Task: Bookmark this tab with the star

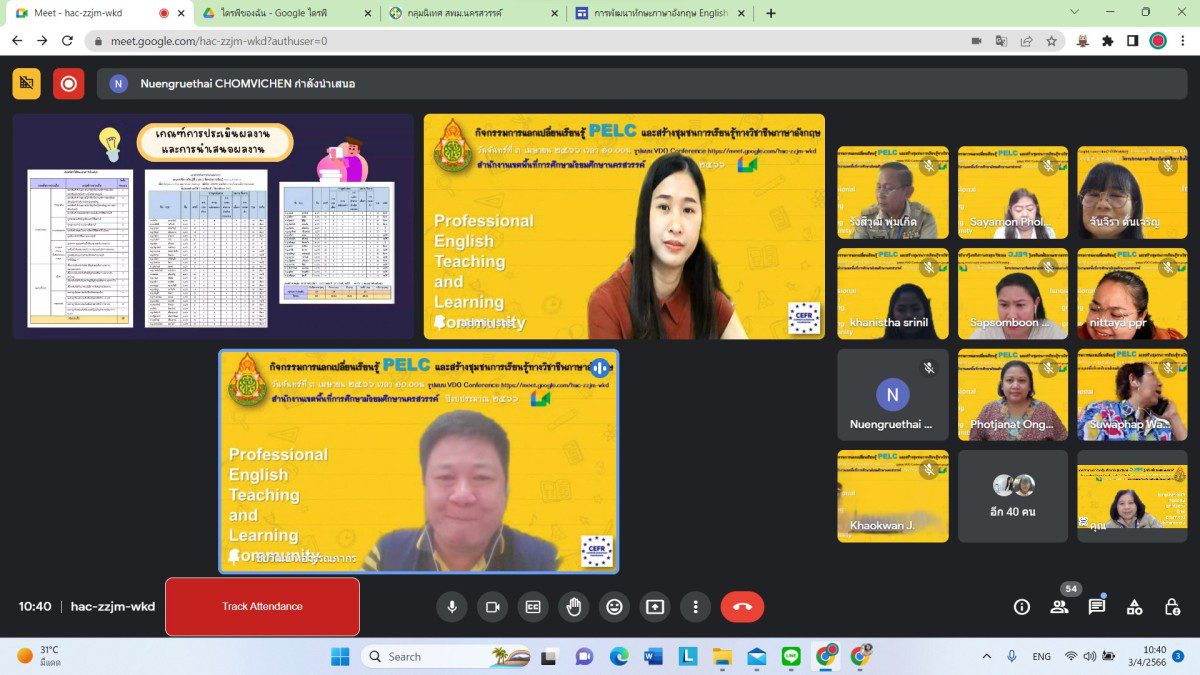Action: tap(1051, 41)
